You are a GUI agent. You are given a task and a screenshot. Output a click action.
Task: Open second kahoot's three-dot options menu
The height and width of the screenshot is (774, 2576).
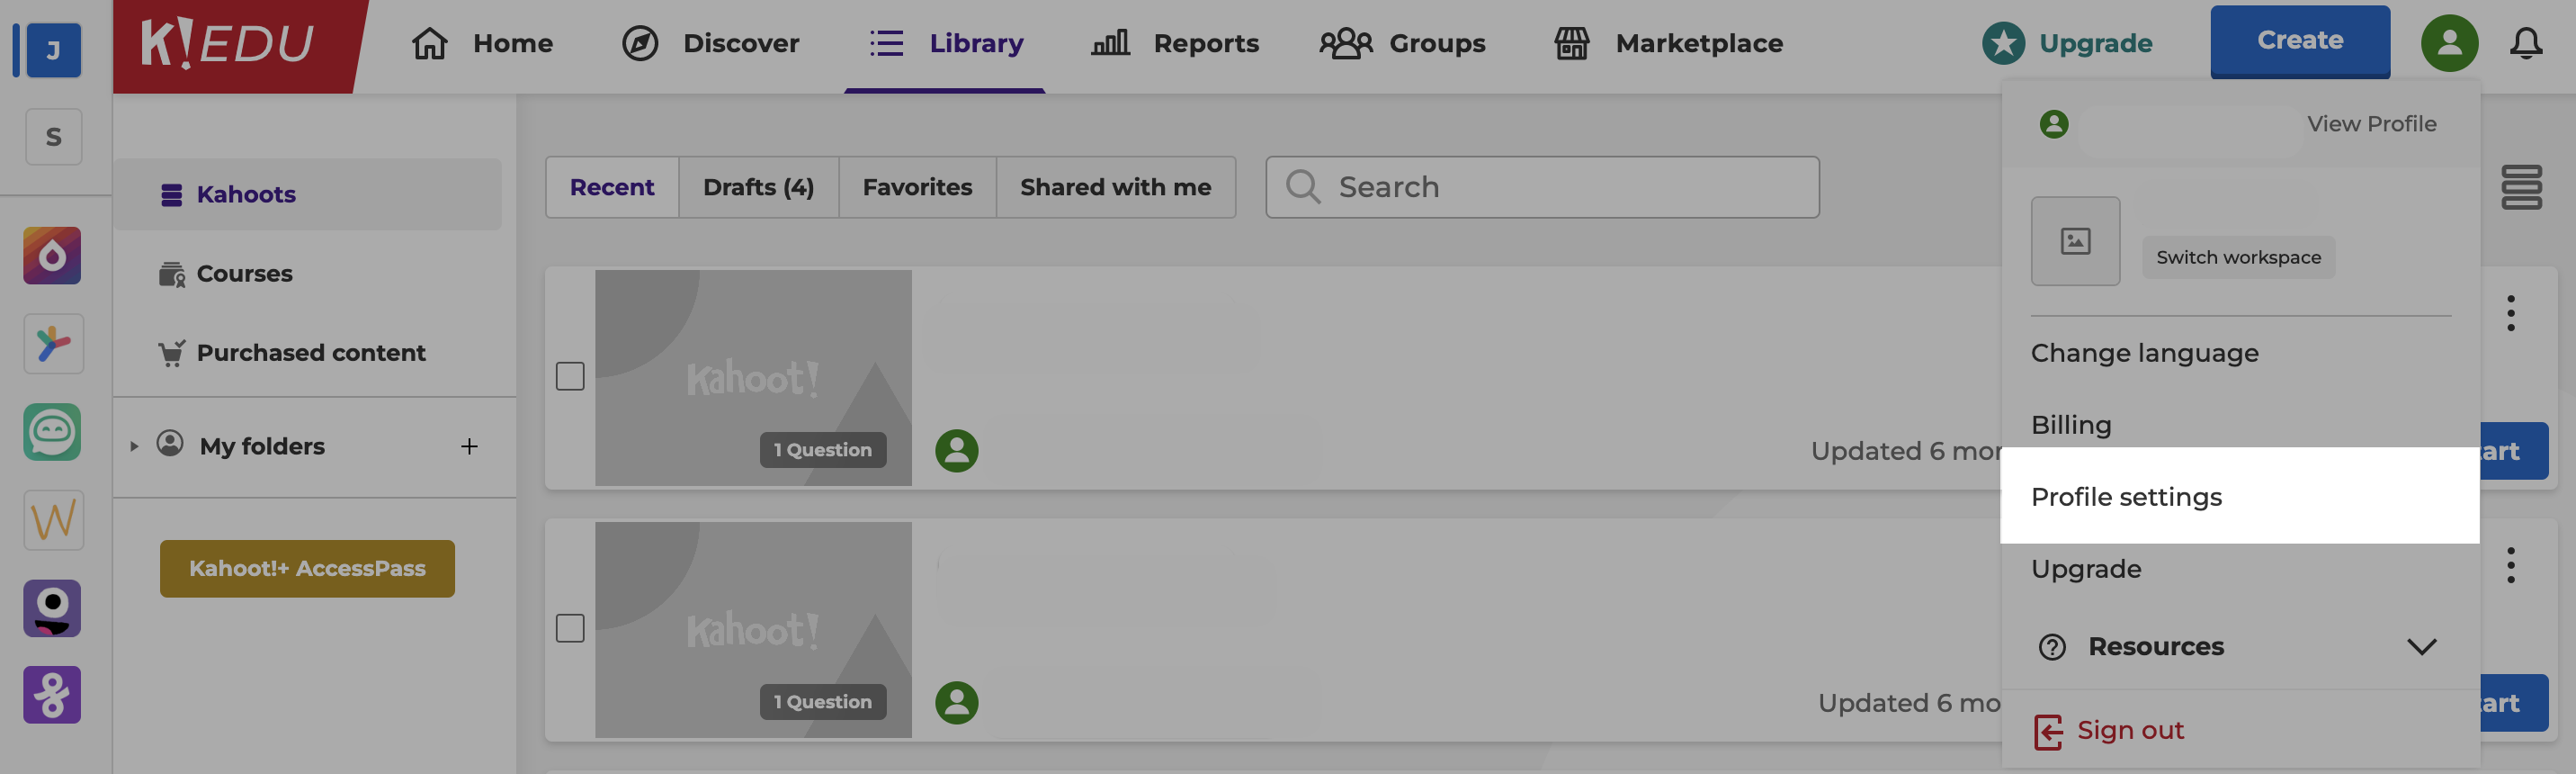tap(2510, 565)
